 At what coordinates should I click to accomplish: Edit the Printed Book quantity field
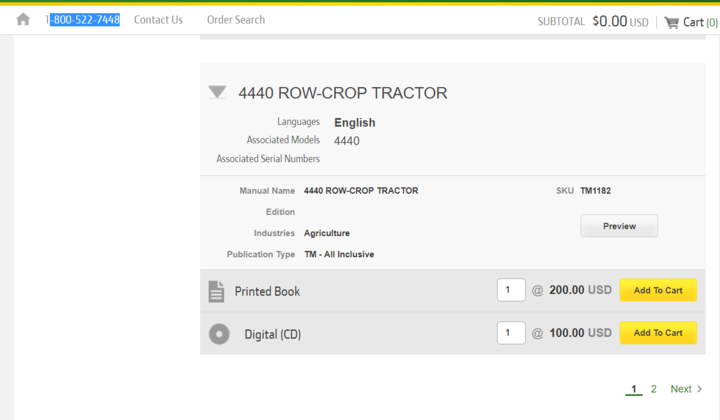pos(511,290)
